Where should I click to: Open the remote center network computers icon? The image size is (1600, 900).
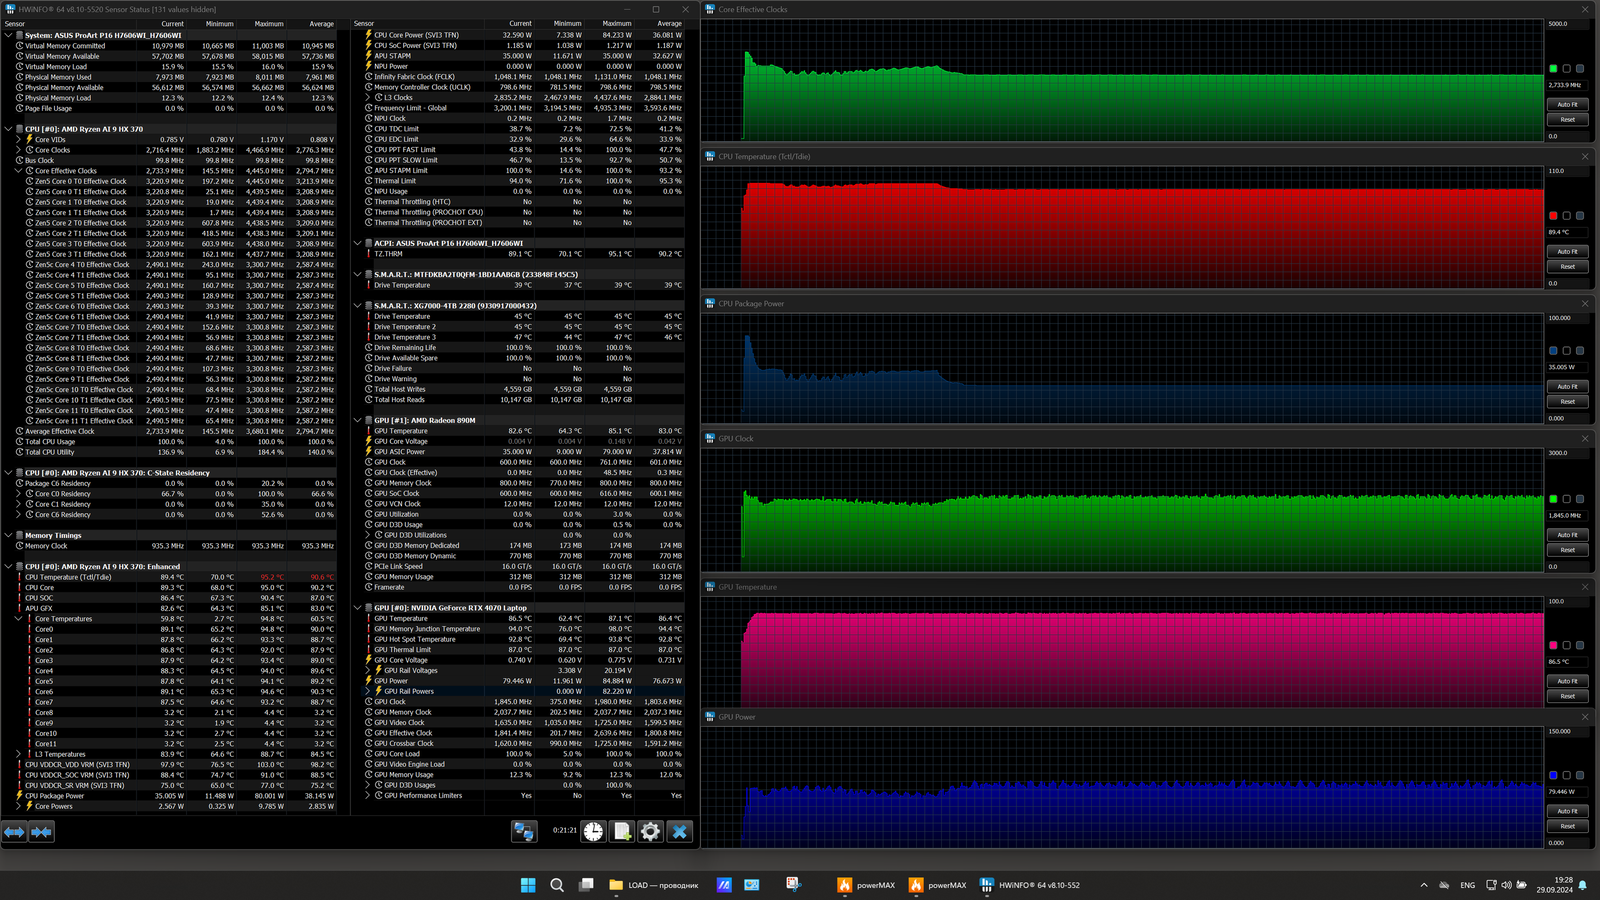(524, 831)
